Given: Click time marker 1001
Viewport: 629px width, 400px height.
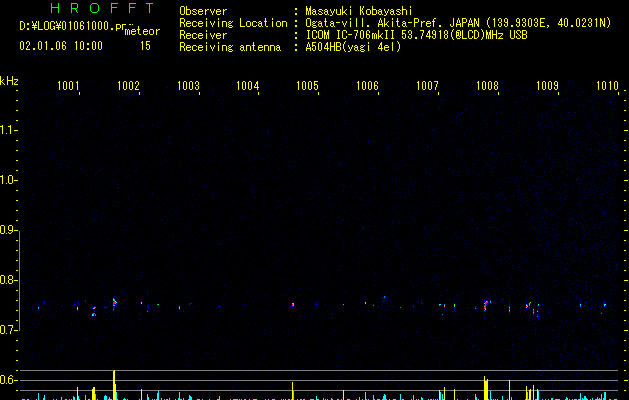Looking at the screenshot, I should (x=68, y=85).
